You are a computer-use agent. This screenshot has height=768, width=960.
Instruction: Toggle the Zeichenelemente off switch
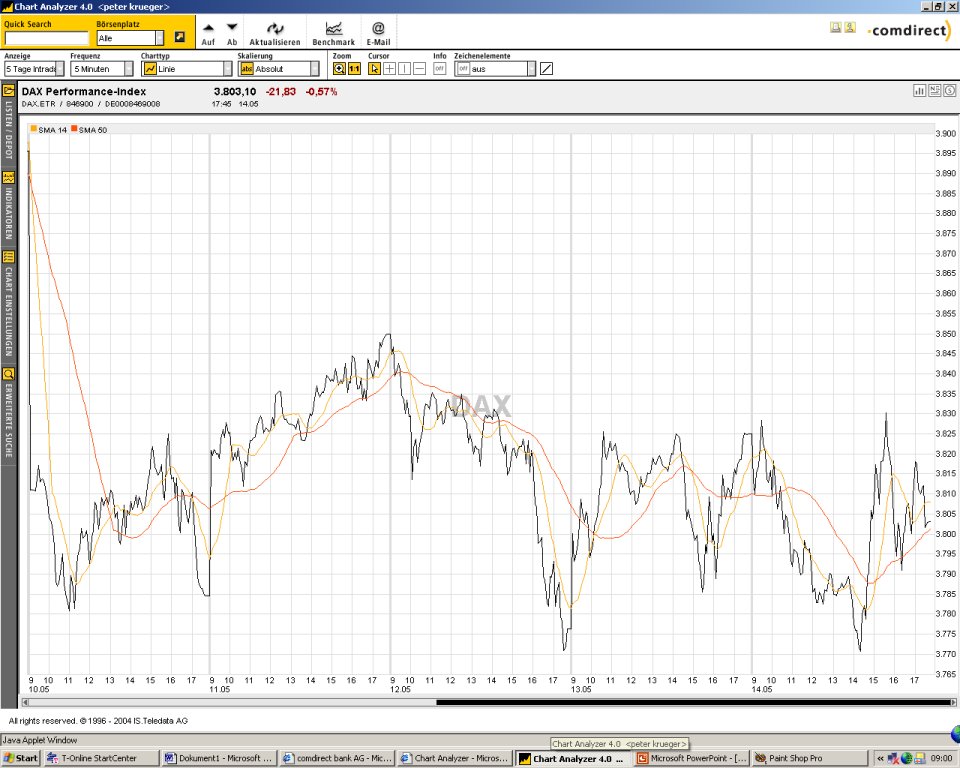(x=463, y=69)
